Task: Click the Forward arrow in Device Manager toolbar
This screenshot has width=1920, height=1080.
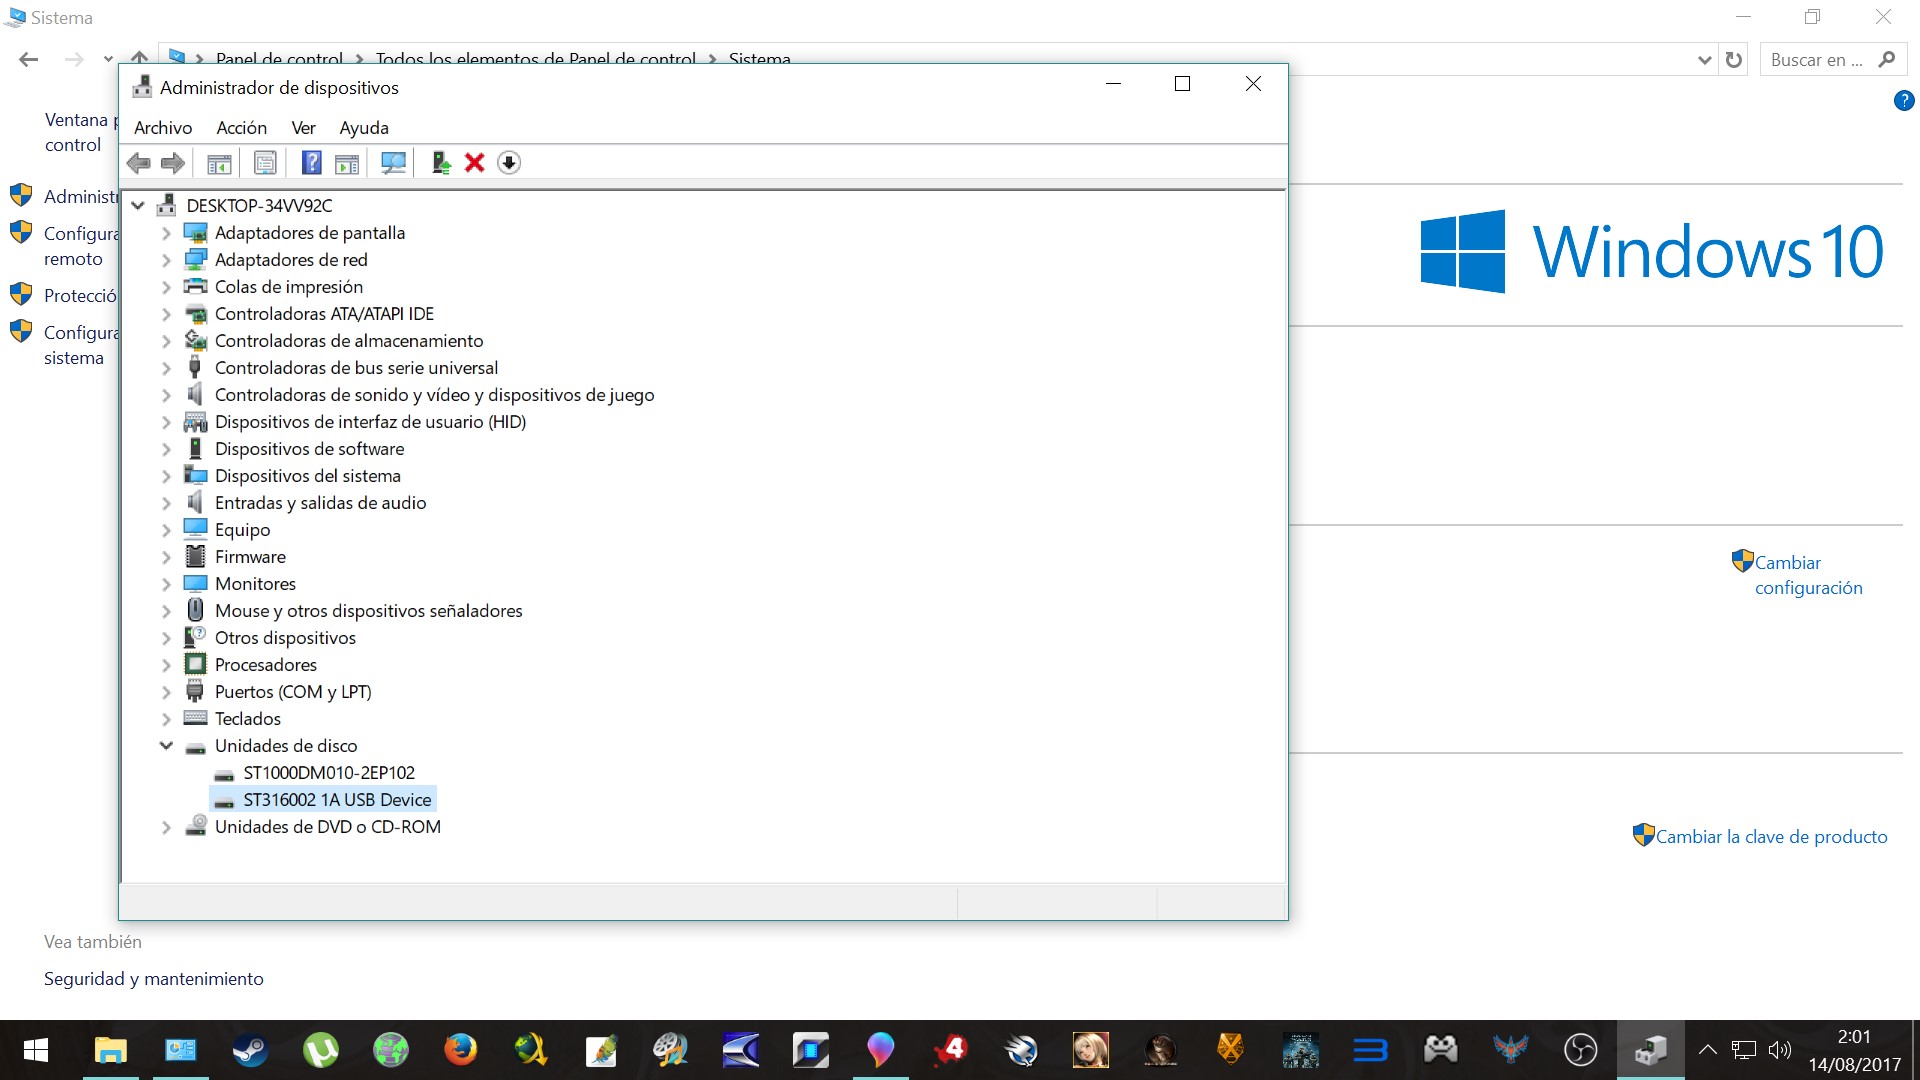Action: click(173, 163)
